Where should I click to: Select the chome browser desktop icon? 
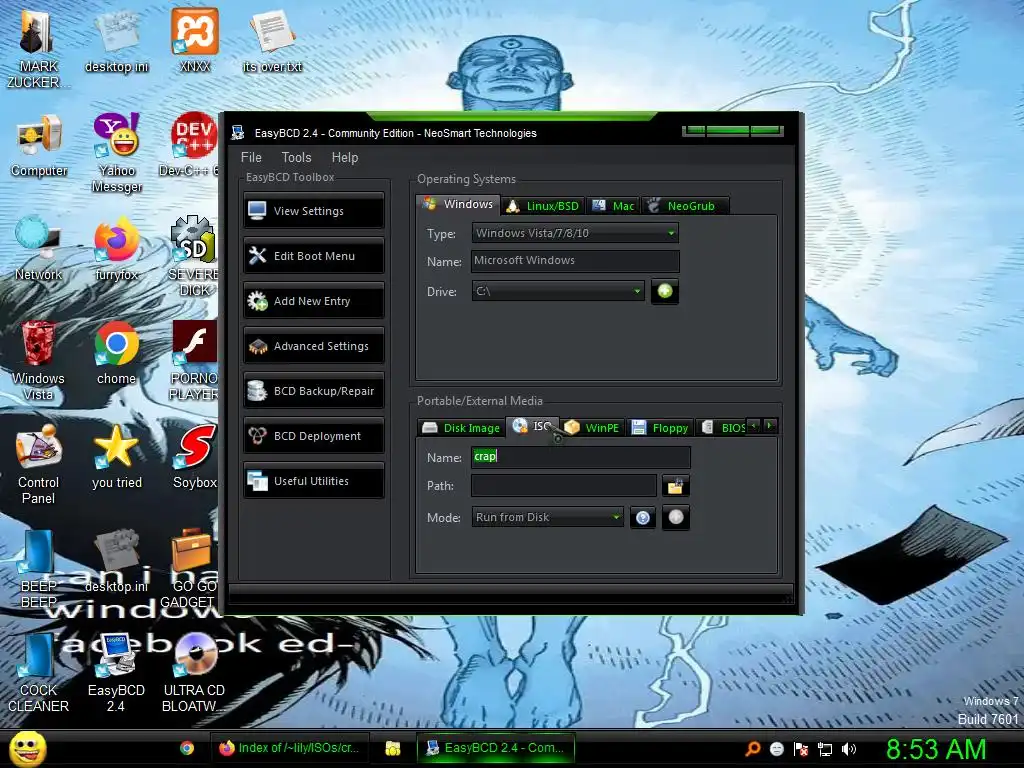(116, 353)
